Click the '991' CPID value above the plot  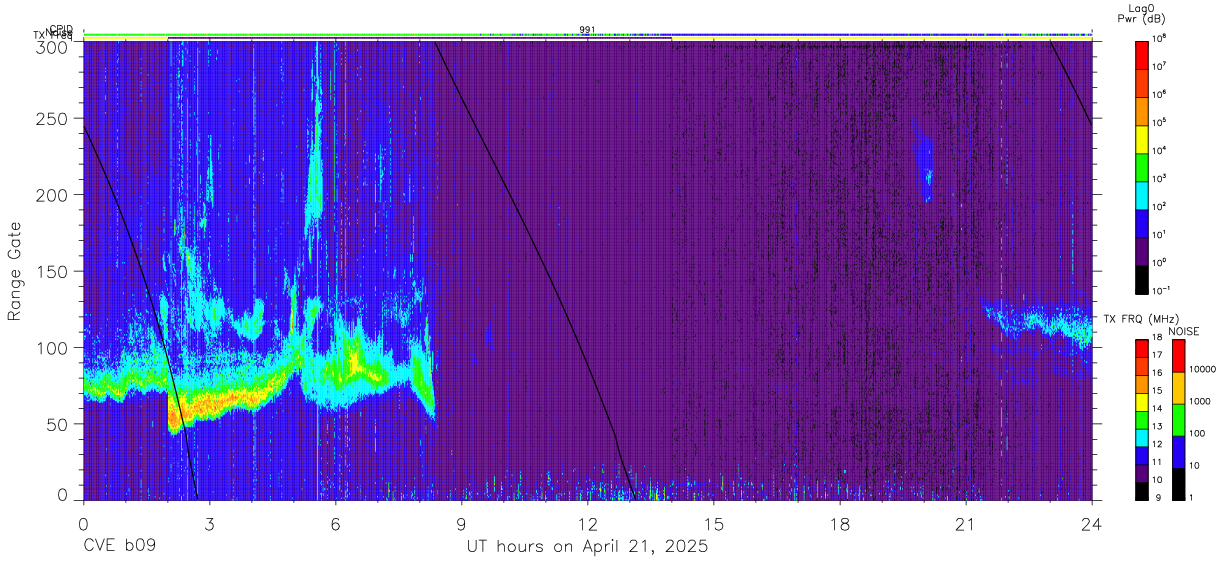click(587, 30)
